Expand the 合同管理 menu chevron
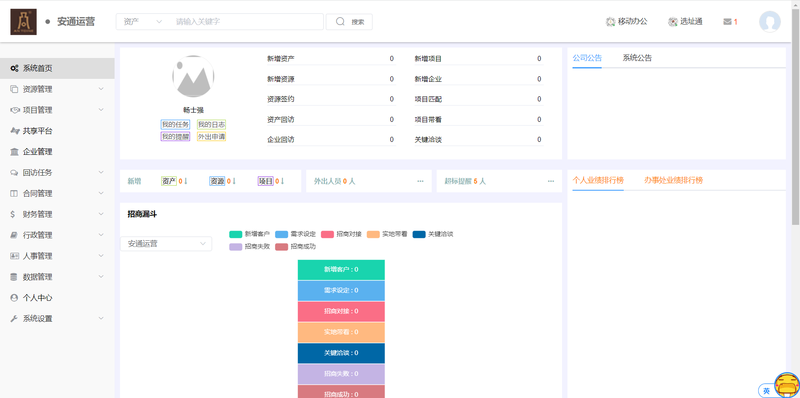The image size is (800, 398). coord(101,193)
